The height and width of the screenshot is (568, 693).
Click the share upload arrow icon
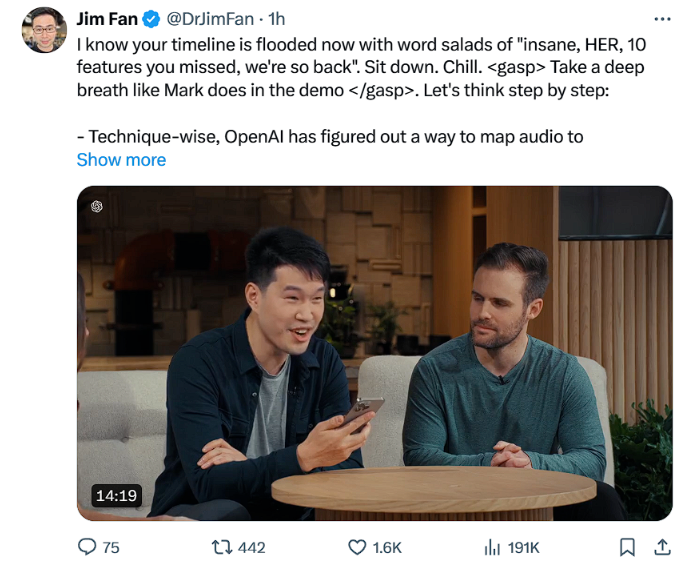click(x=661, y=547)
